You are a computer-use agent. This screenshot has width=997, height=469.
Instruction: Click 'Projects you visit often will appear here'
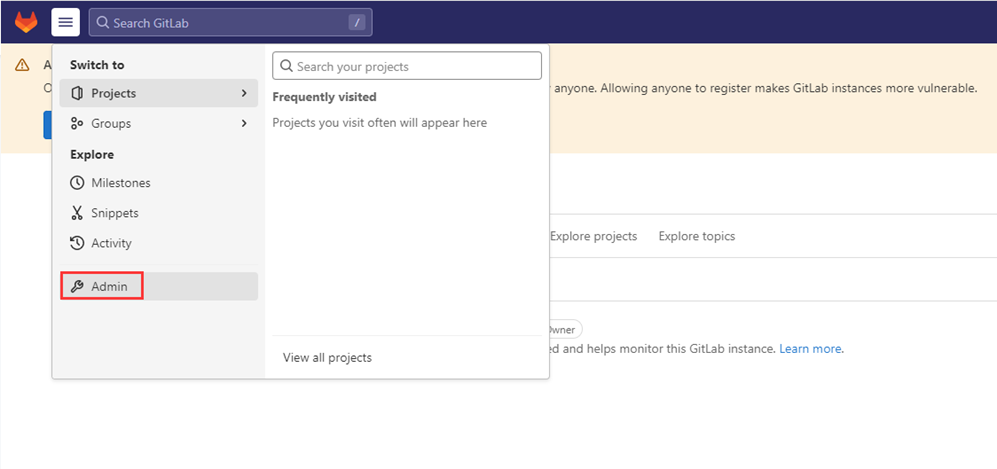coord(380,123)
